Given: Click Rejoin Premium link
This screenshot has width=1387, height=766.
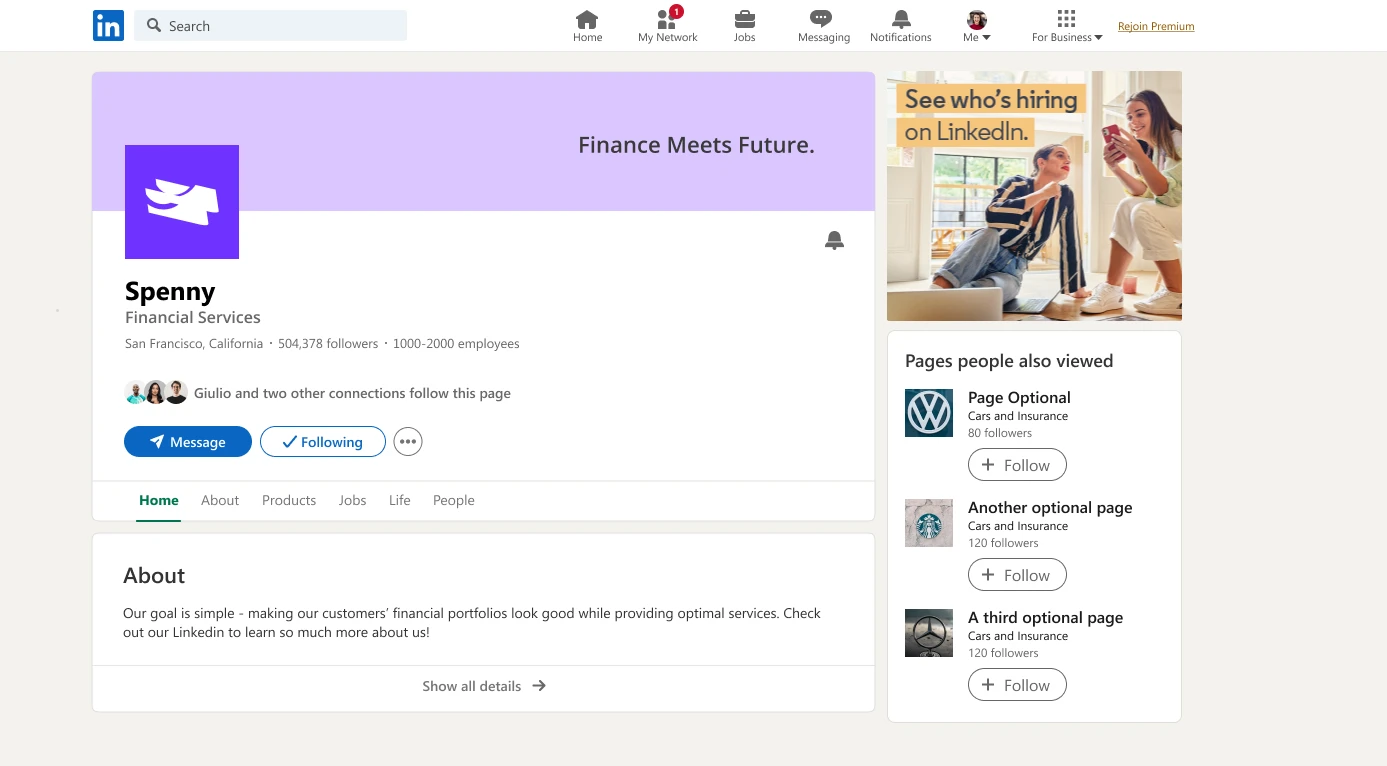Looking at the screenshot, I should coord(1156,27).
